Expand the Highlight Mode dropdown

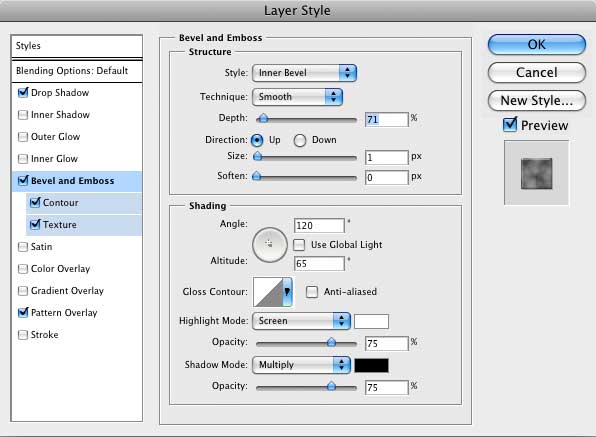pos(301,321)
